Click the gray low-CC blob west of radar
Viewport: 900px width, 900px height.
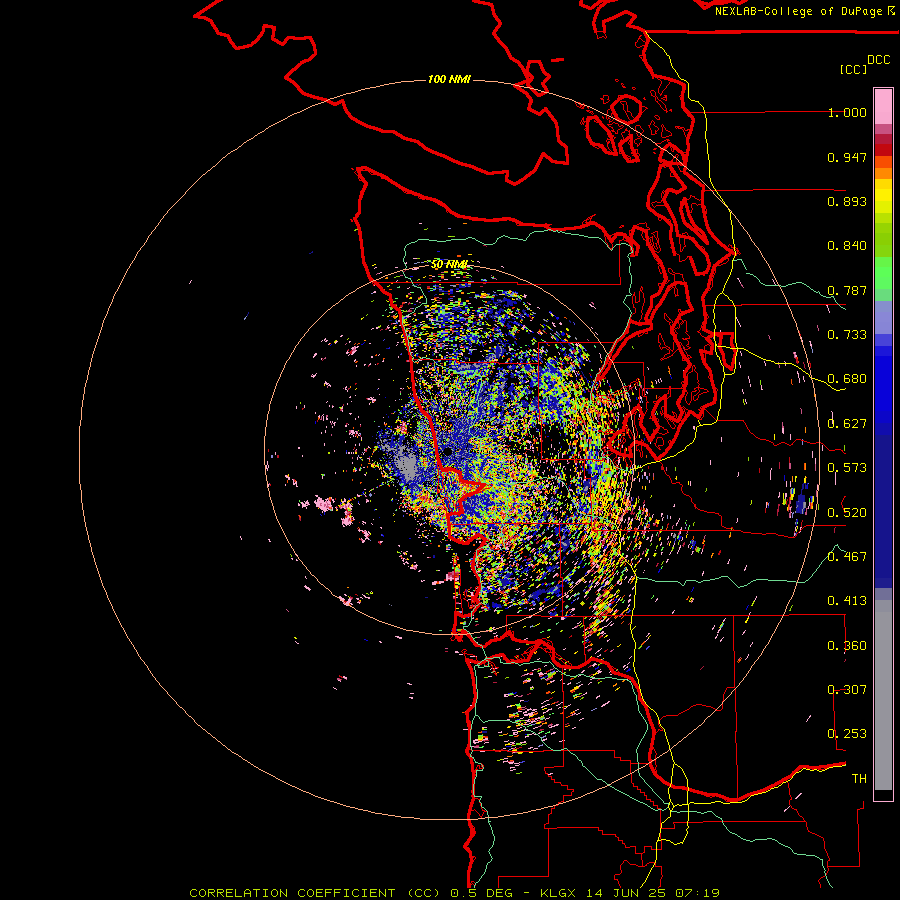tap(408, 465)
